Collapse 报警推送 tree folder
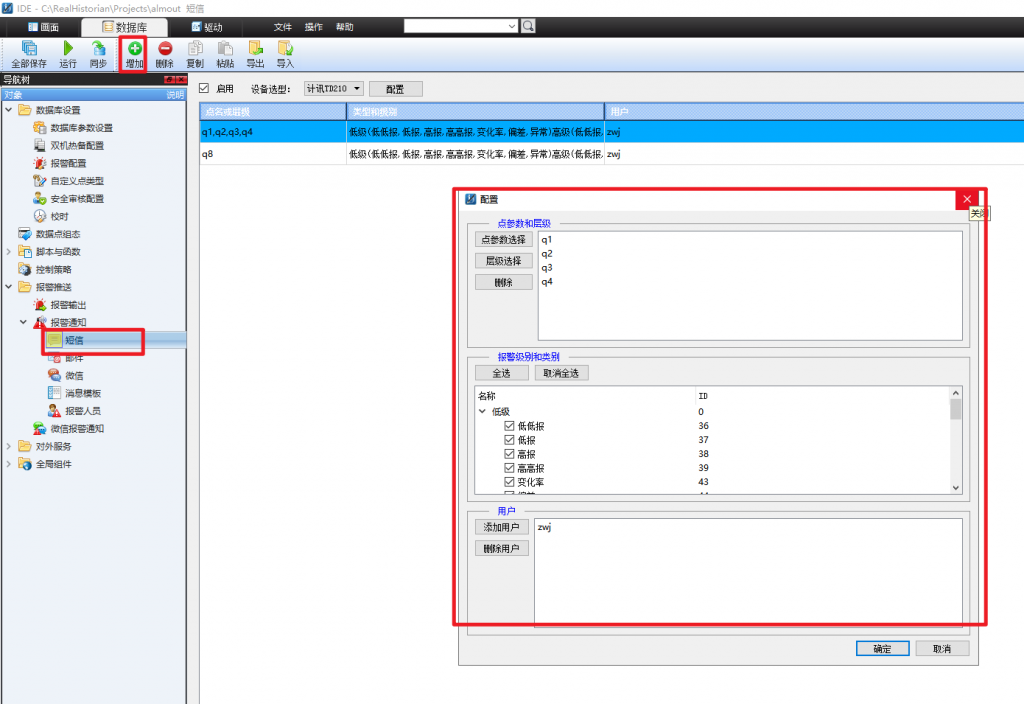The width and height of the screenshot is (1024, 704). click(x=8, y=287)
